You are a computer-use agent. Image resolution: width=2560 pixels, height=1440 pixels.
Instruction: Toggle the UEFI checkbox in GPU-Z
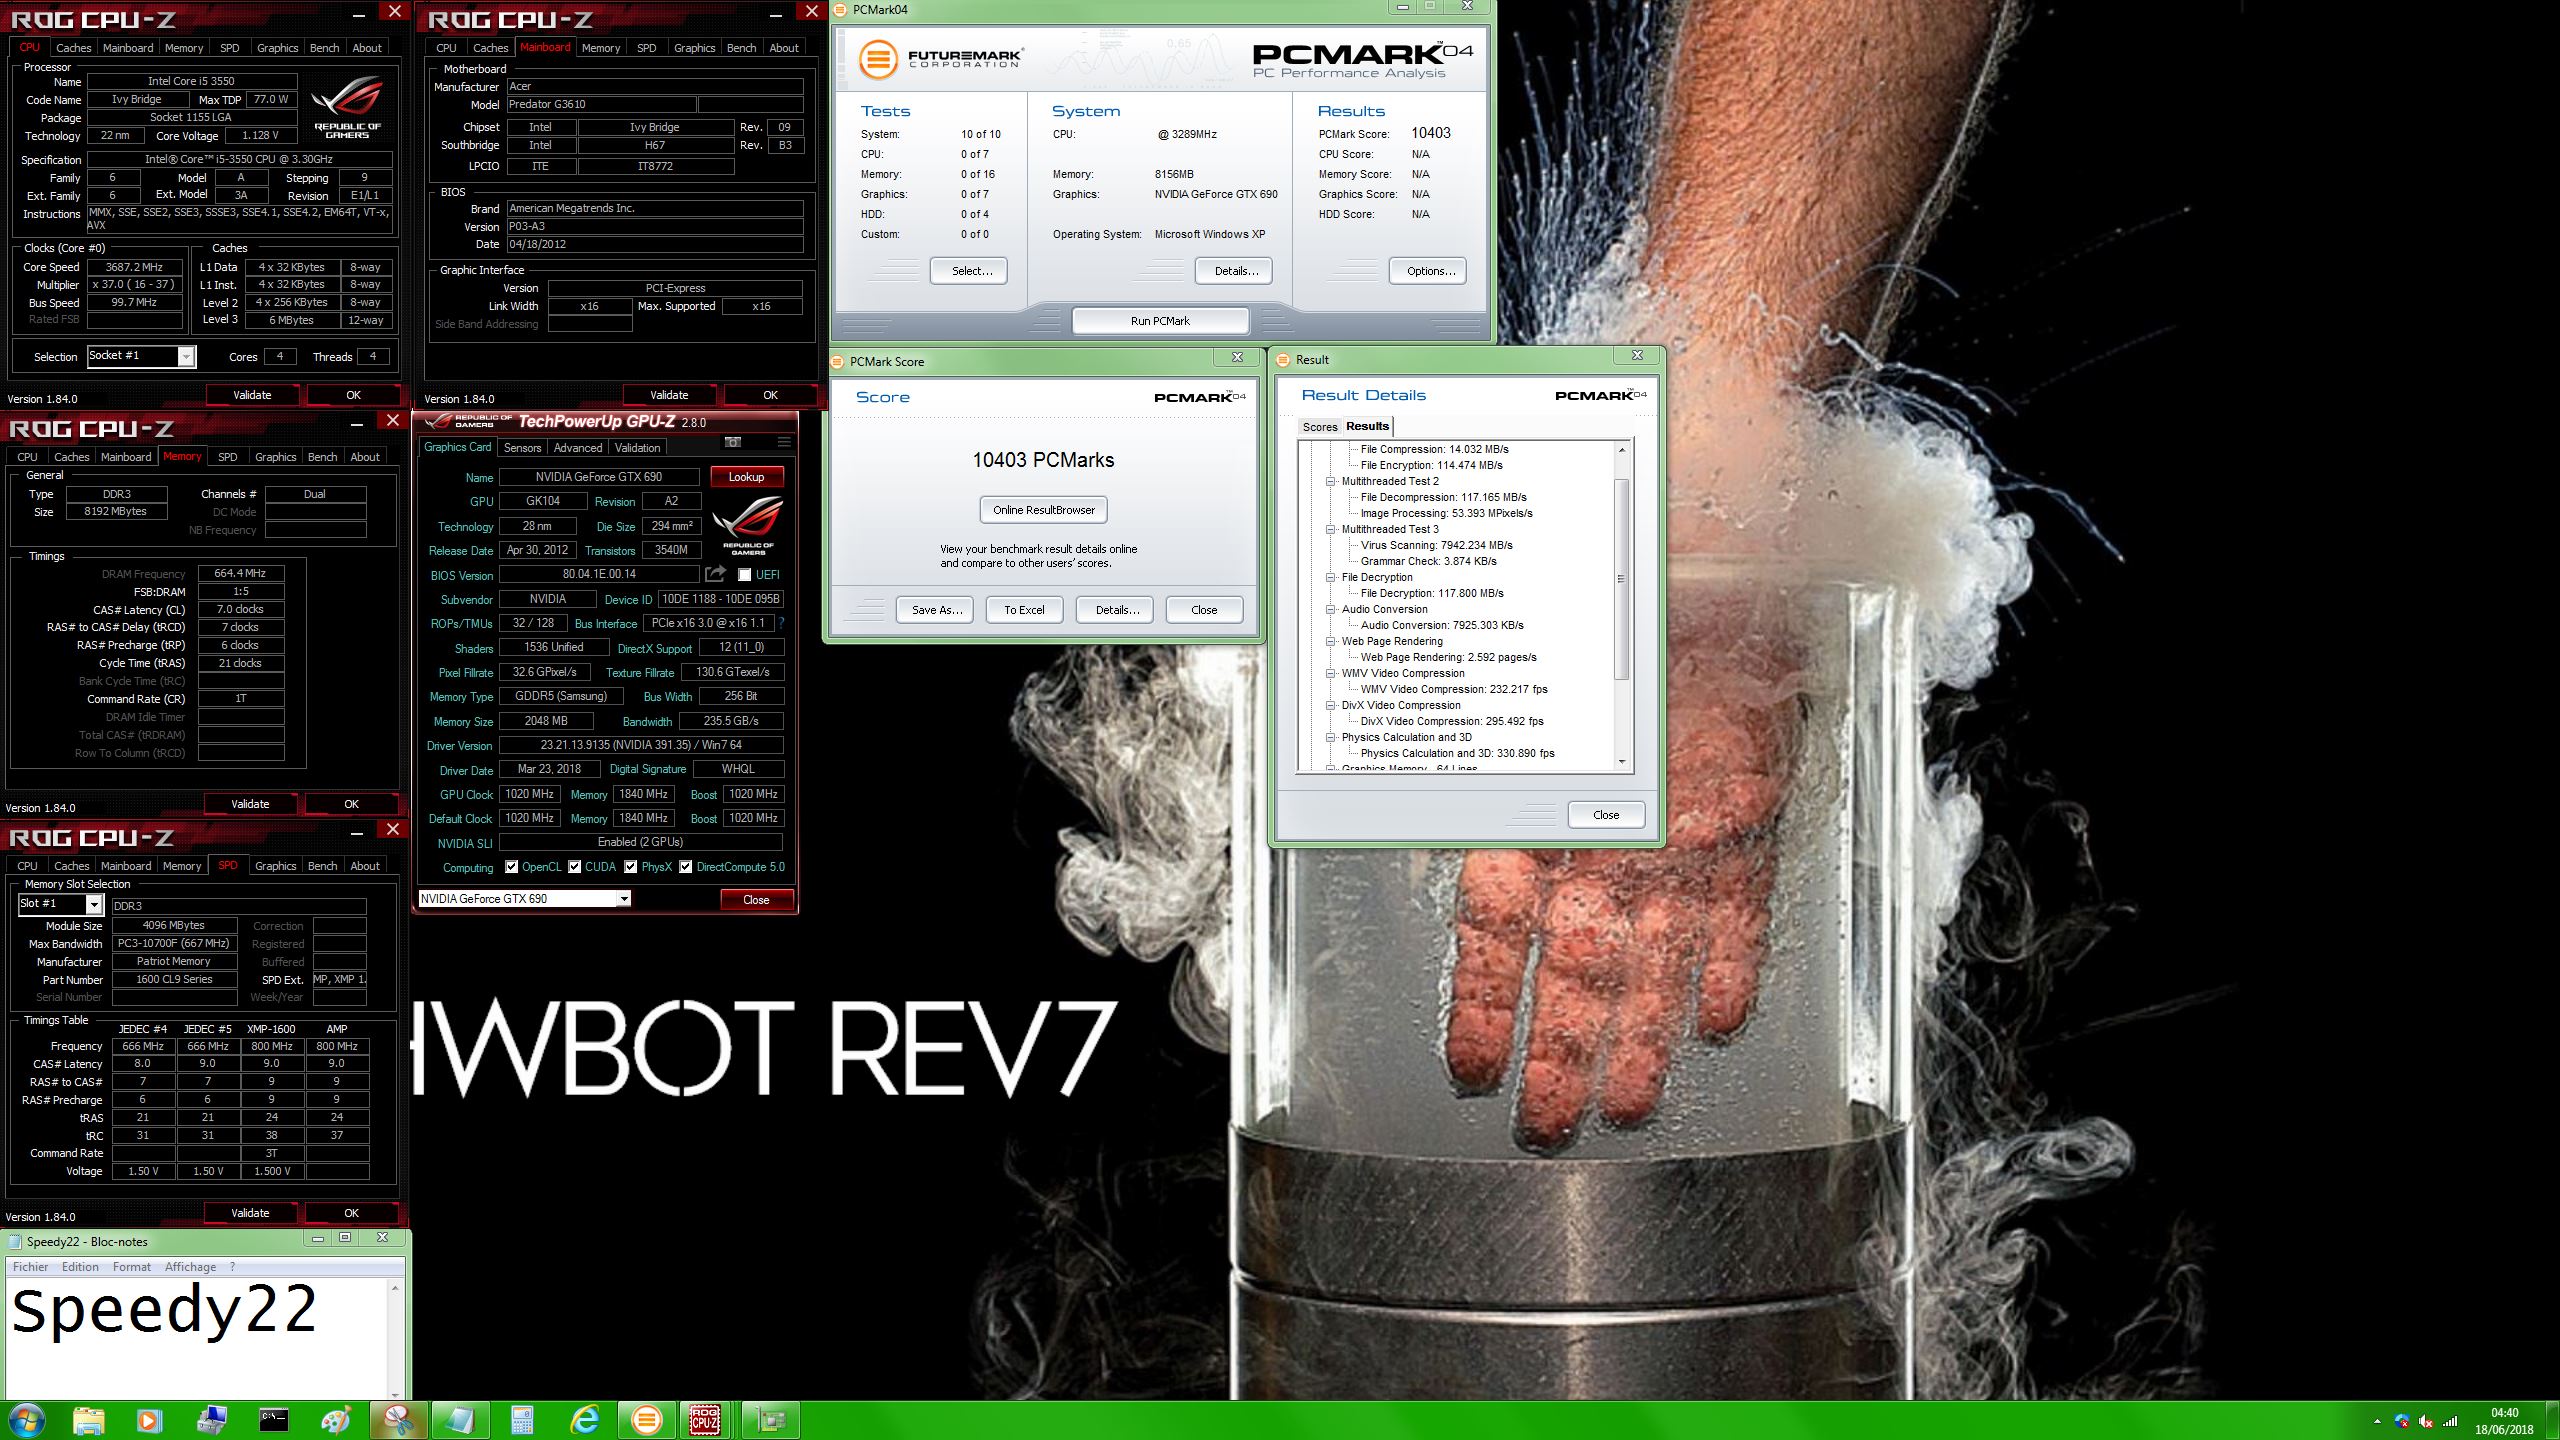click(x=744, y=575)
